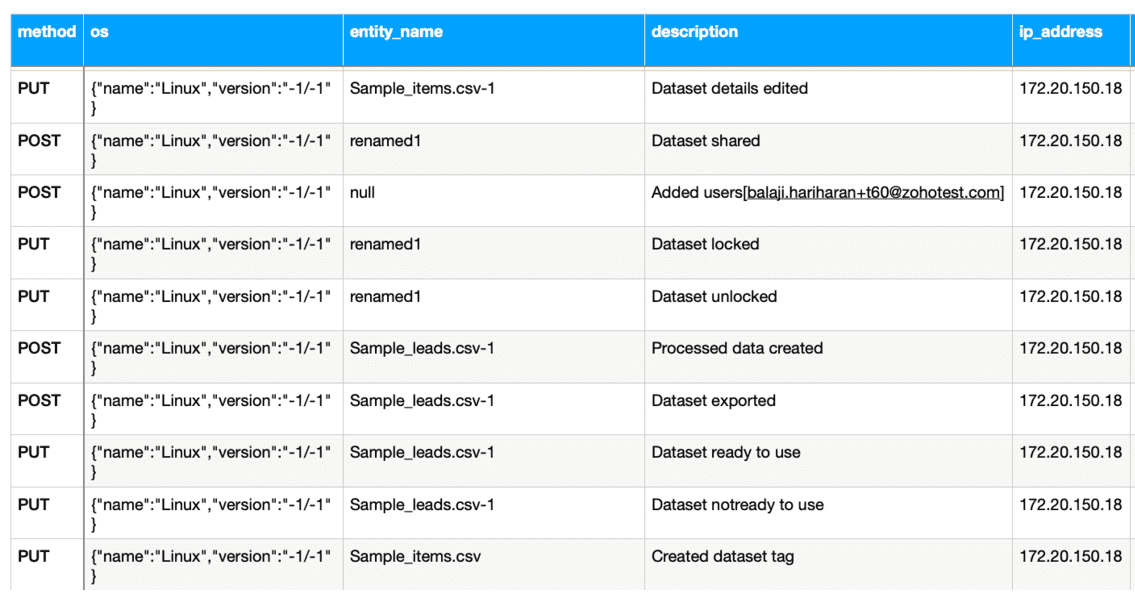Click the method column header
The width and height of the screenshot is (1135, 593).
(46, 32)
